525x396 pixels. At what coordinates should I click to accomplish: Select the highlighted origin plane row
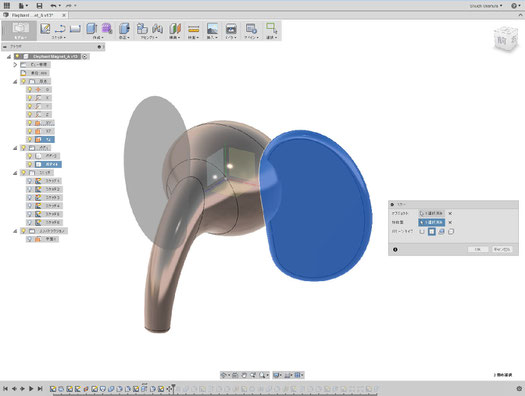coord(40,139)
